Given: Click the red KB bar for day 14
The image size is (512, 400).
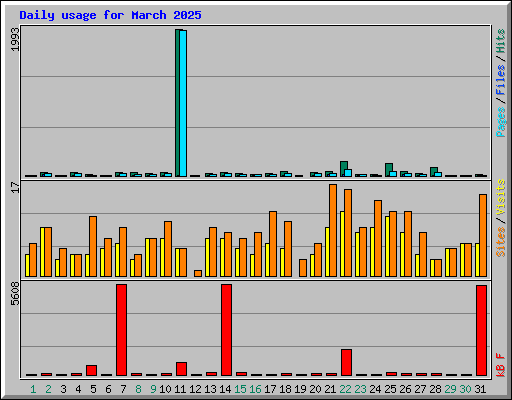Looking at the screenshot, I should point(226,330).
